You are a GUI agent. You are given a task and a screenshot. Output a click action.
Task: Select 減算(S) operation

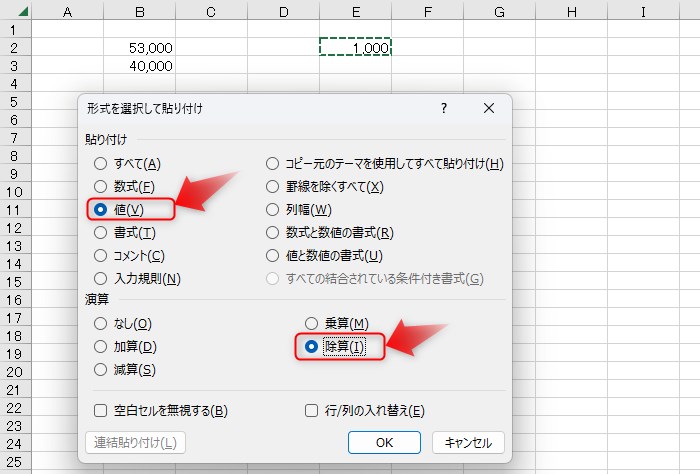point(125,370)
